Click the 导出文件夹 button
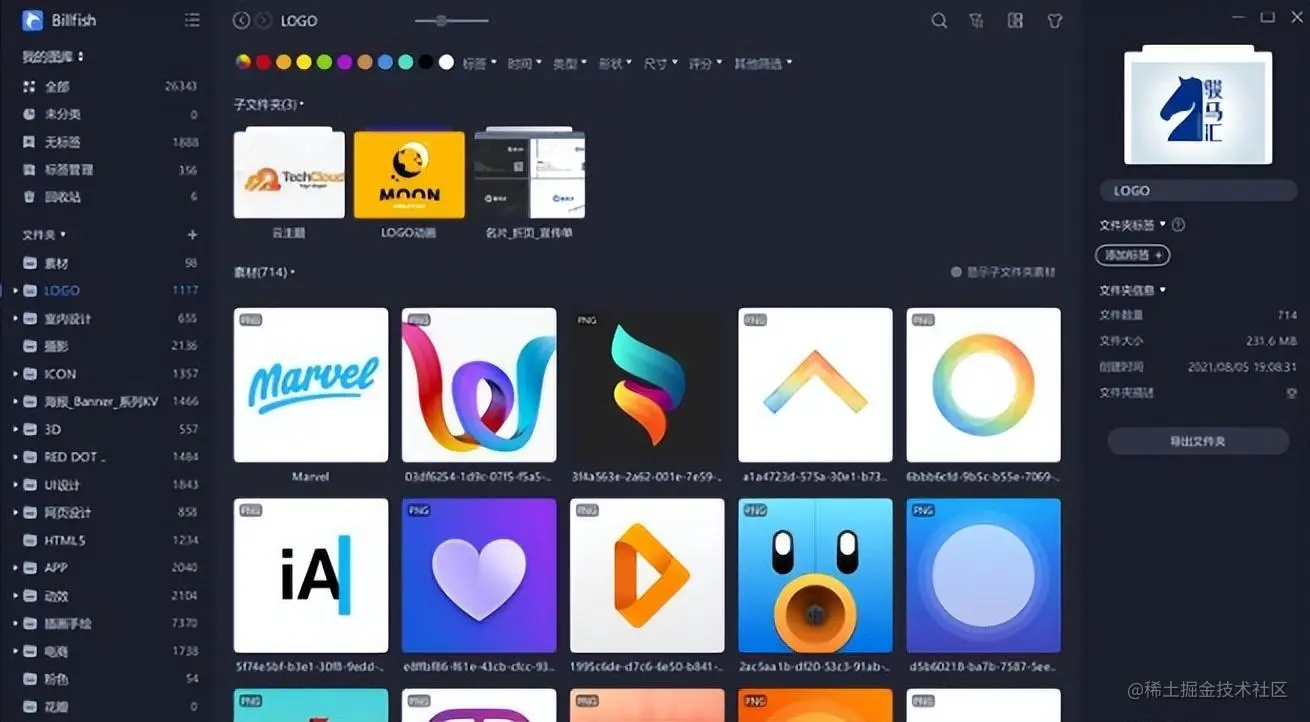This screenshot has height=722, width=1310. tap(1198, 441)
